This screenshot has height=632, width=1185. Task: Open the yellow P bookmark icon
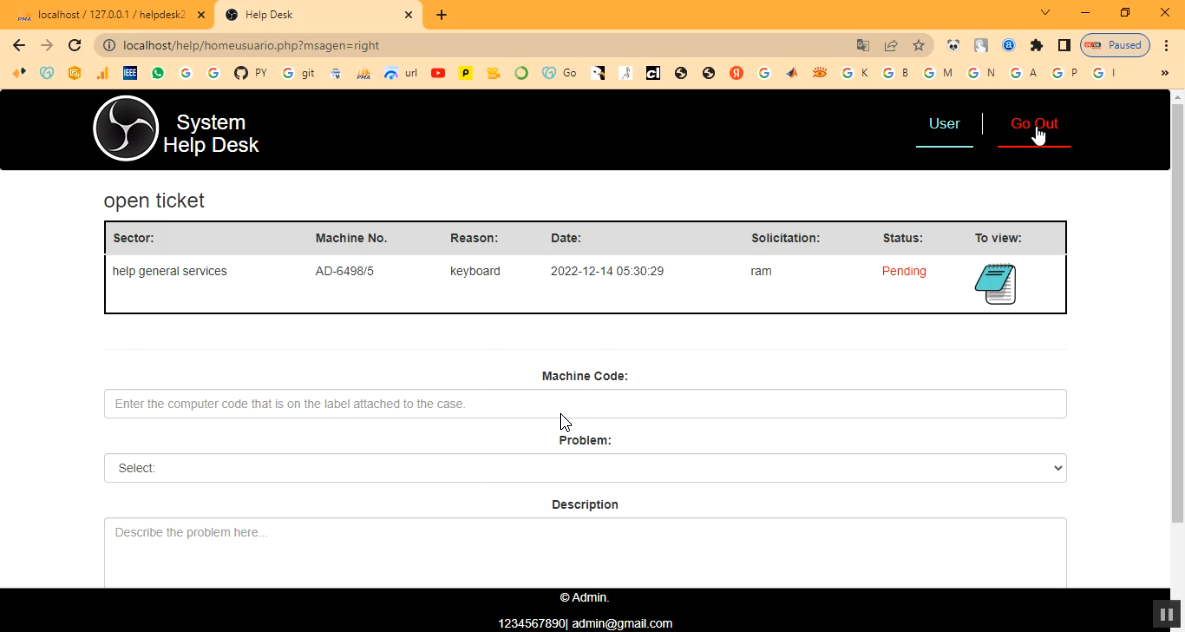(x=466, y=73)
